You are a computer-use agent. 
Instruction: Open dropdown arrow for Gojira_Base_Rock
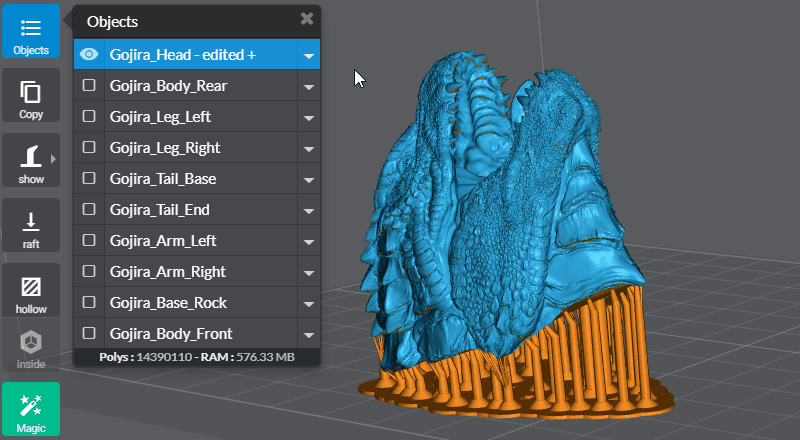(309, 304)
